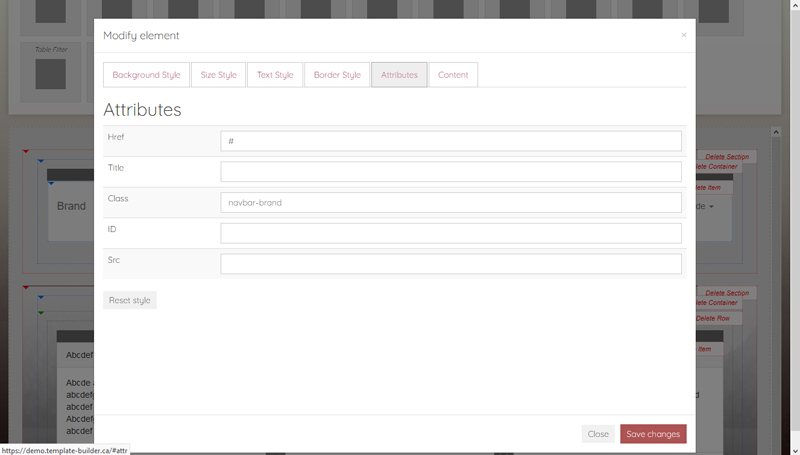
Task: Switch to the Content tab
Action: coord(453,75)
